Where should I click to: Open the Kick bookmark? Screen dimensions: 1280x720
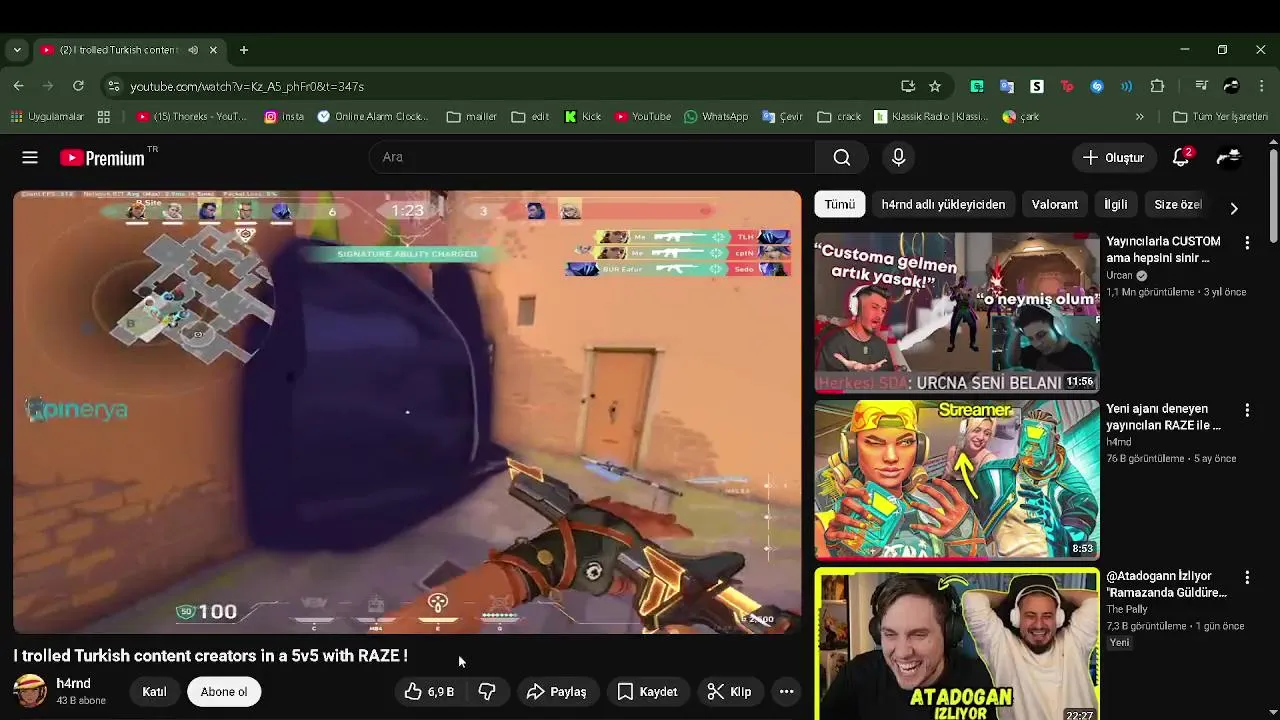582,117
